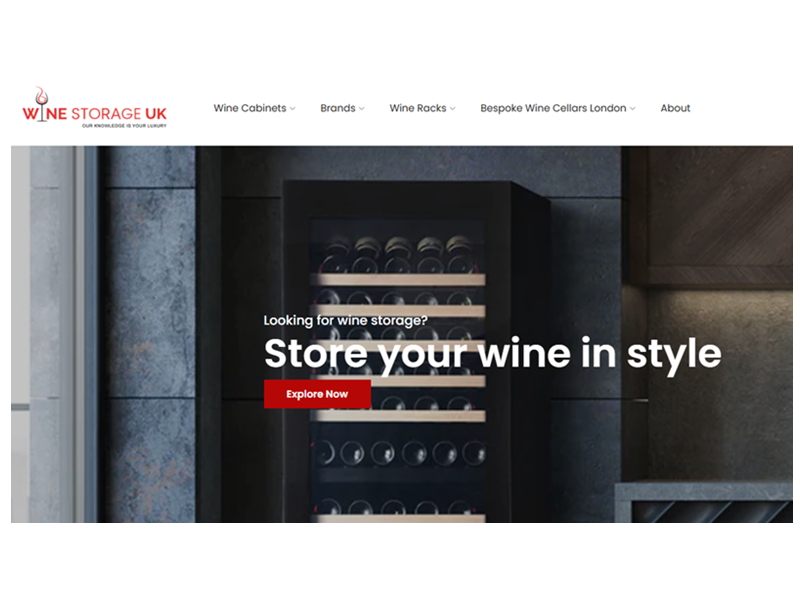Select Wine Racks in the navigation
Viewport: 800px width, 600px height.
[418, 108]
